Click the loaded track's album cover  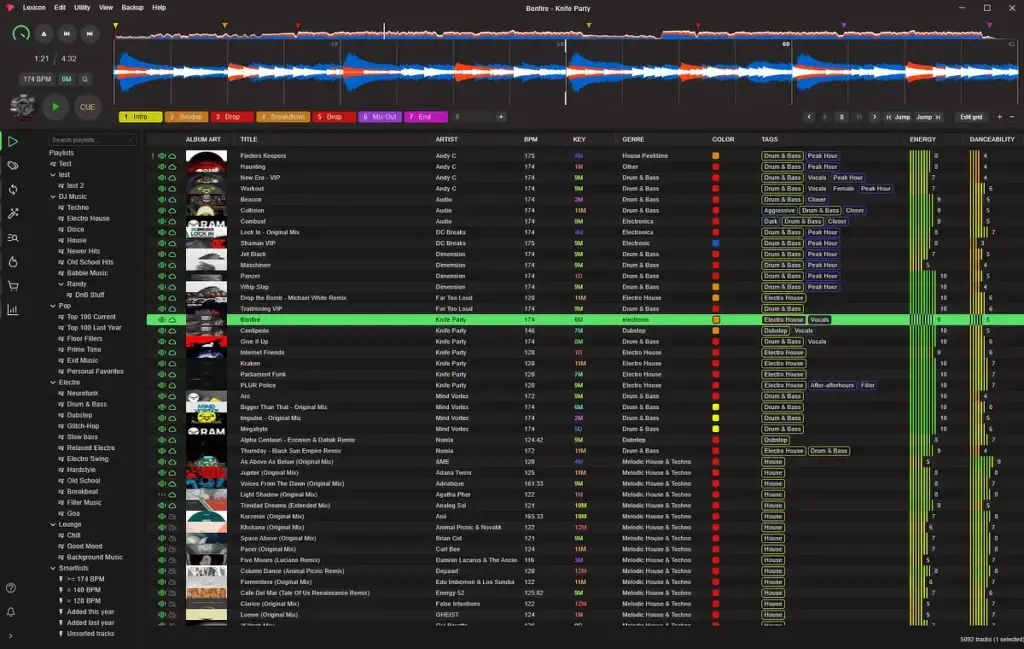[22, 106]
